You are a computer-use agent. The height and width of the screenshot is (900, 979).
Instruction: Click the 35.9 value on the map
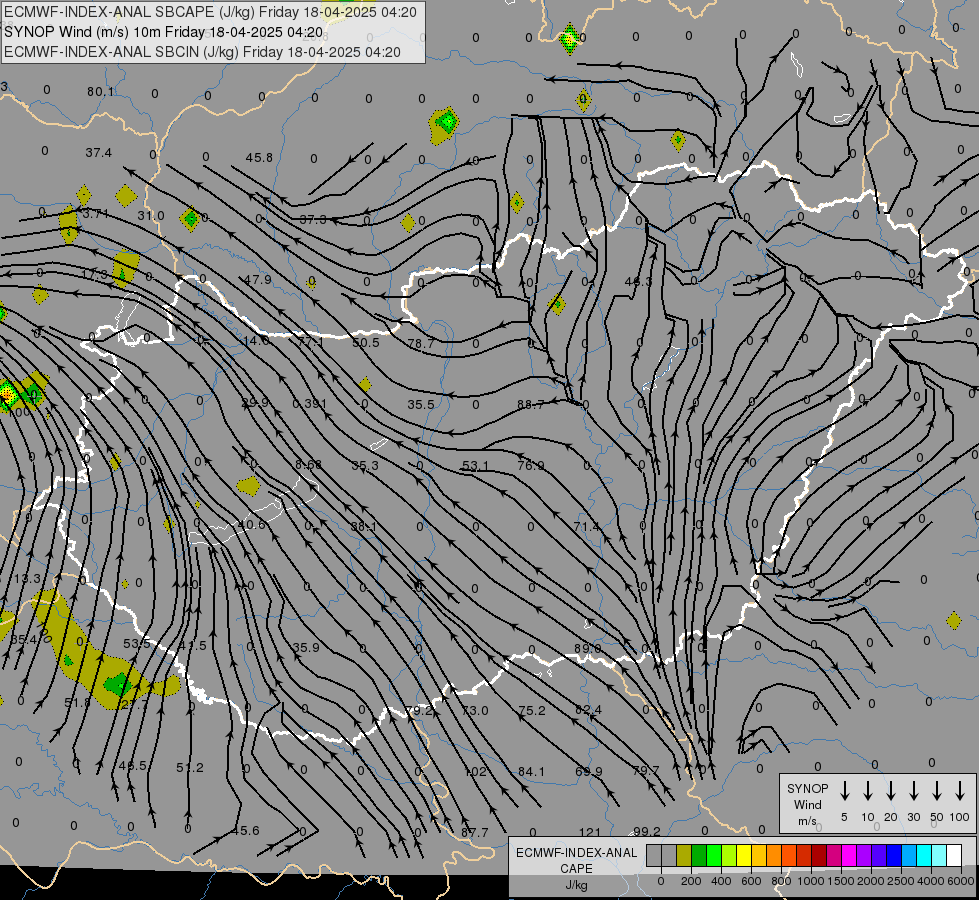(306, 648)
